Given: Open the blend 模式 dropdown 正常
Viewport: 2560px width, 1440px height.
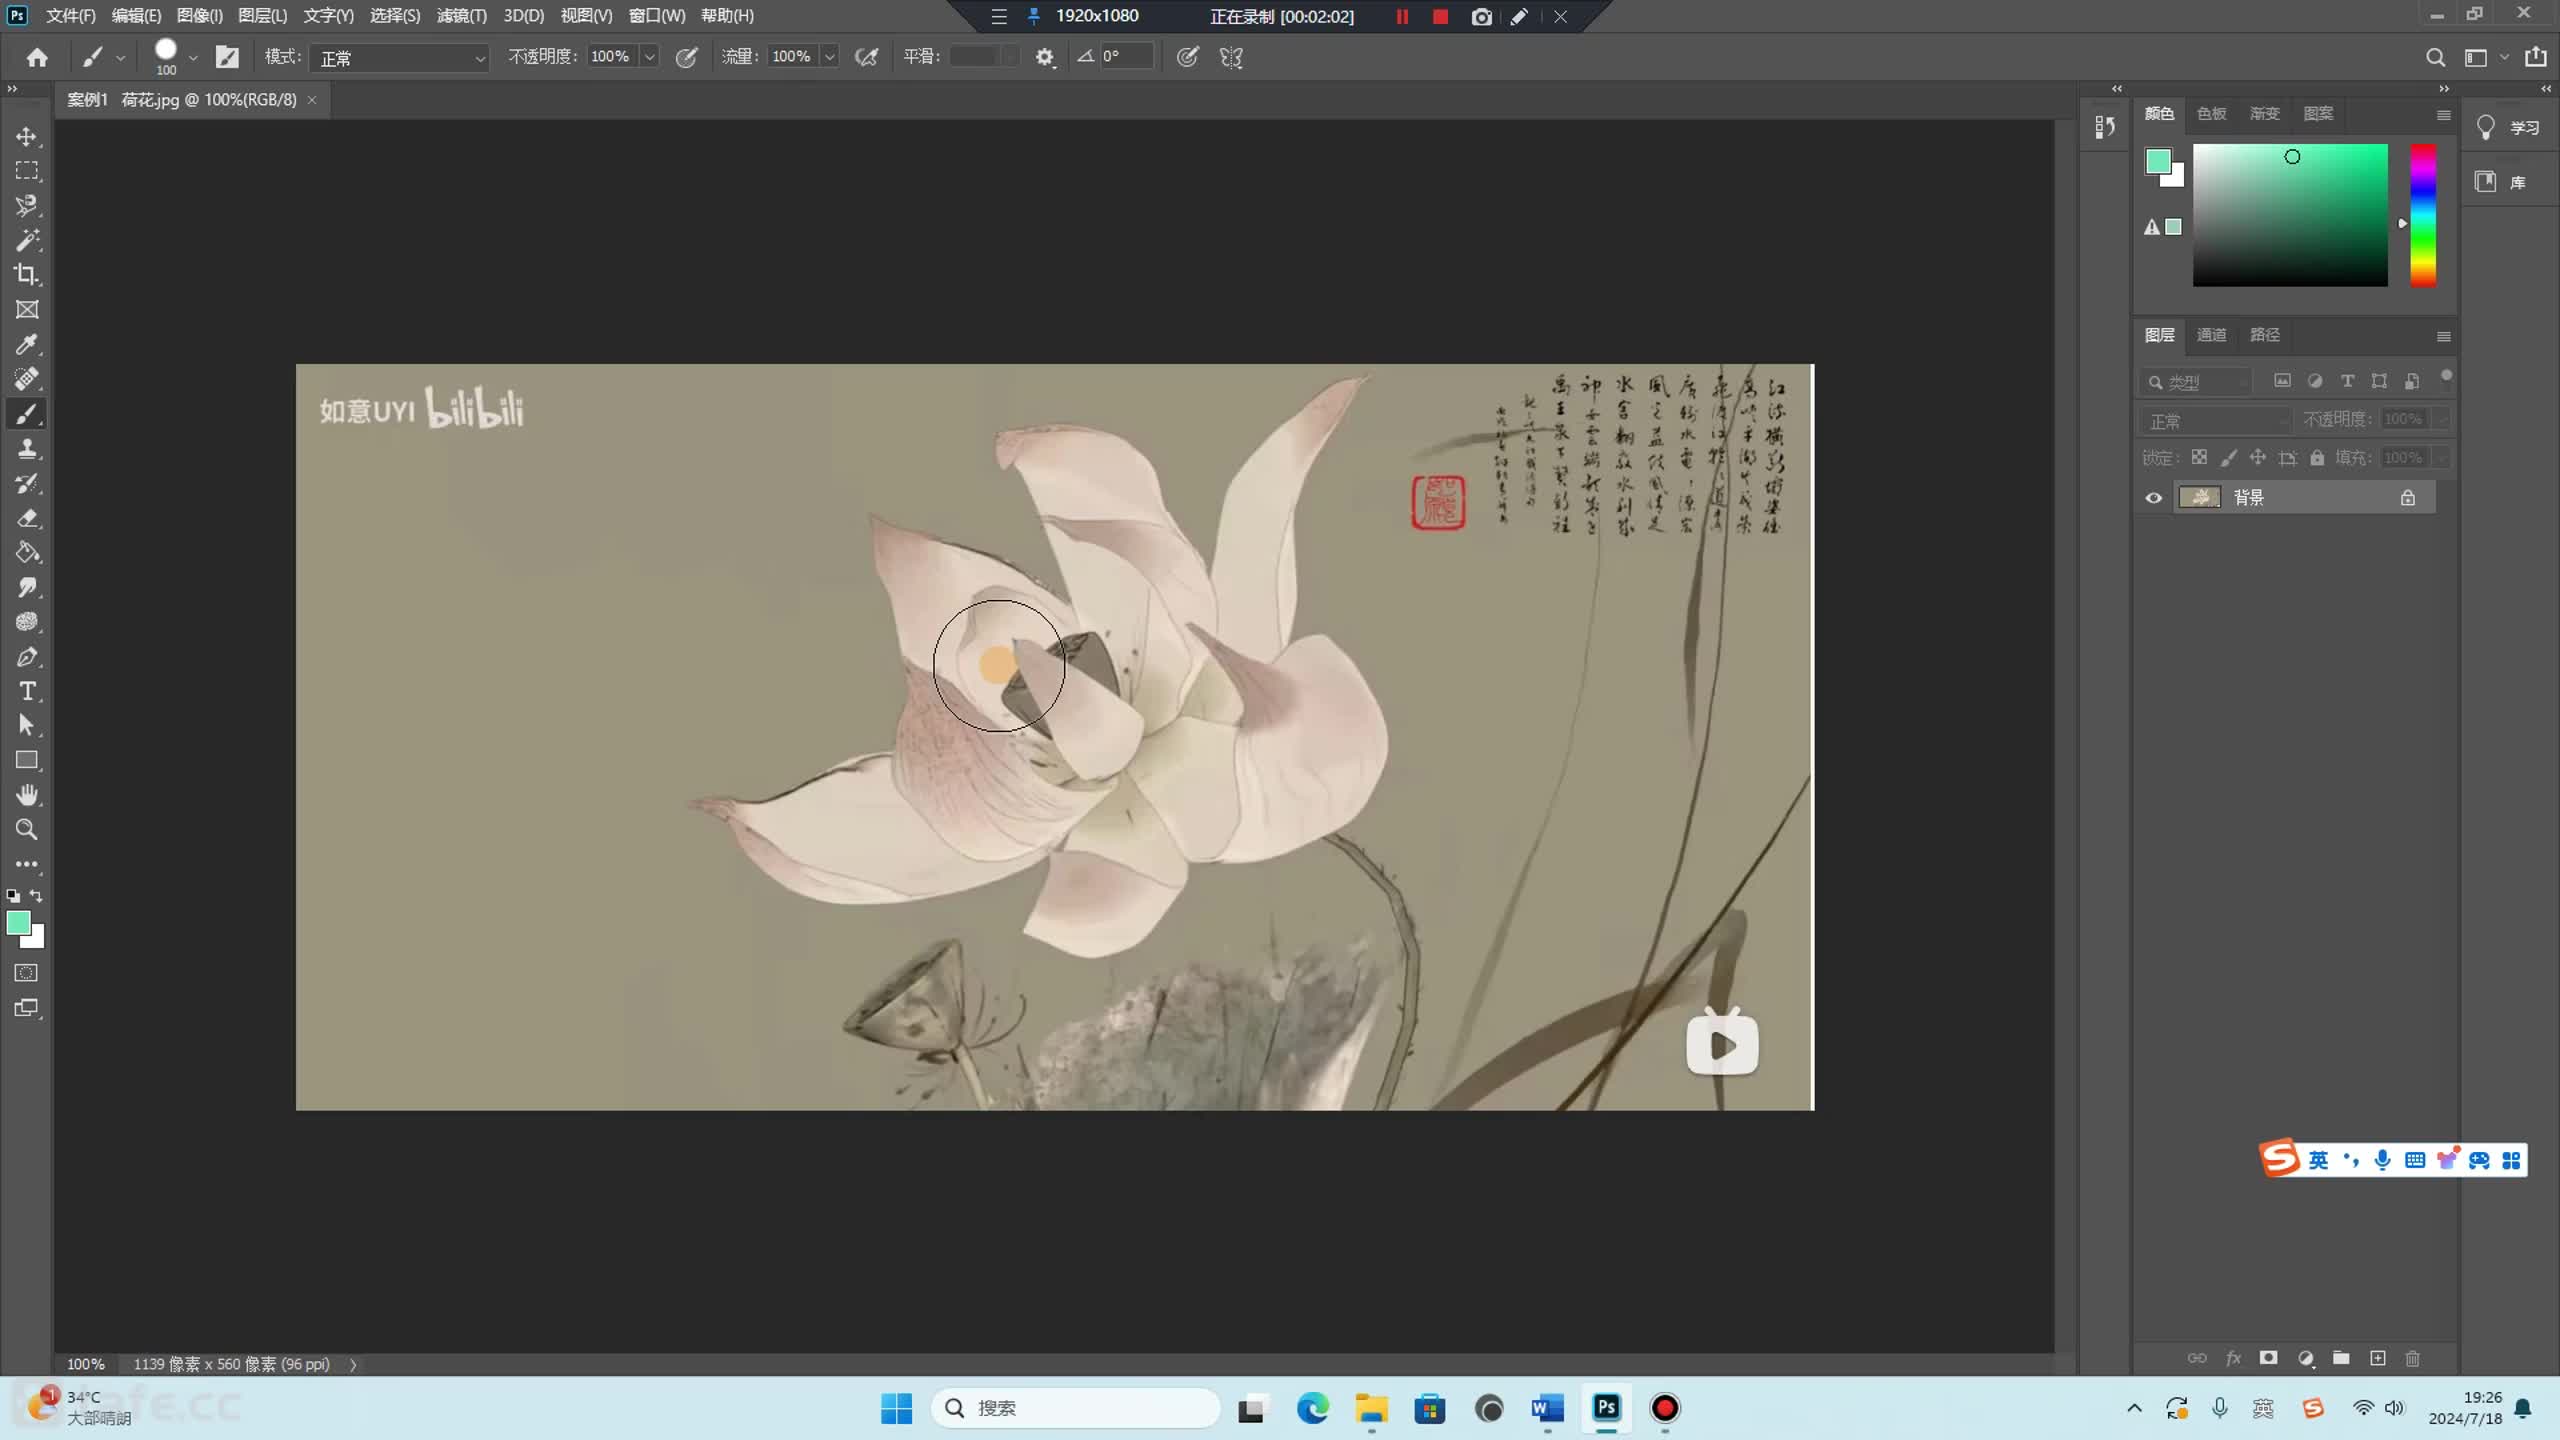Looking at the screenshot, I should click(x=400, y=58).
